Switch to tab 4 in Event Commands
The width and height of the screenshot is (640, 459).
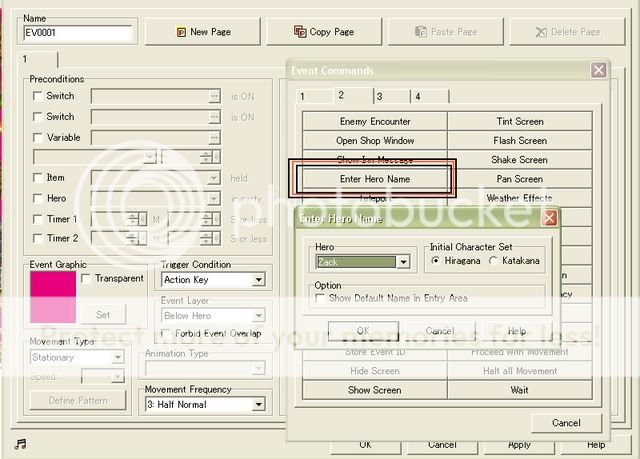(x=418, y=96)
